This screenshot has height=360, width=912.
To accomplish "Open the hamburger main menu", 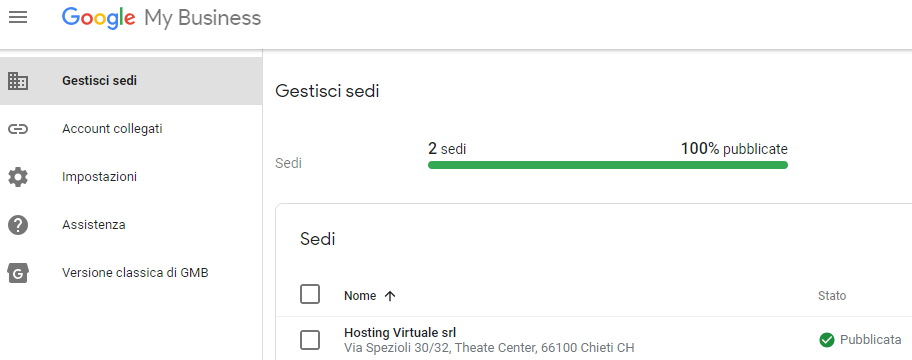I will [18, 18].
